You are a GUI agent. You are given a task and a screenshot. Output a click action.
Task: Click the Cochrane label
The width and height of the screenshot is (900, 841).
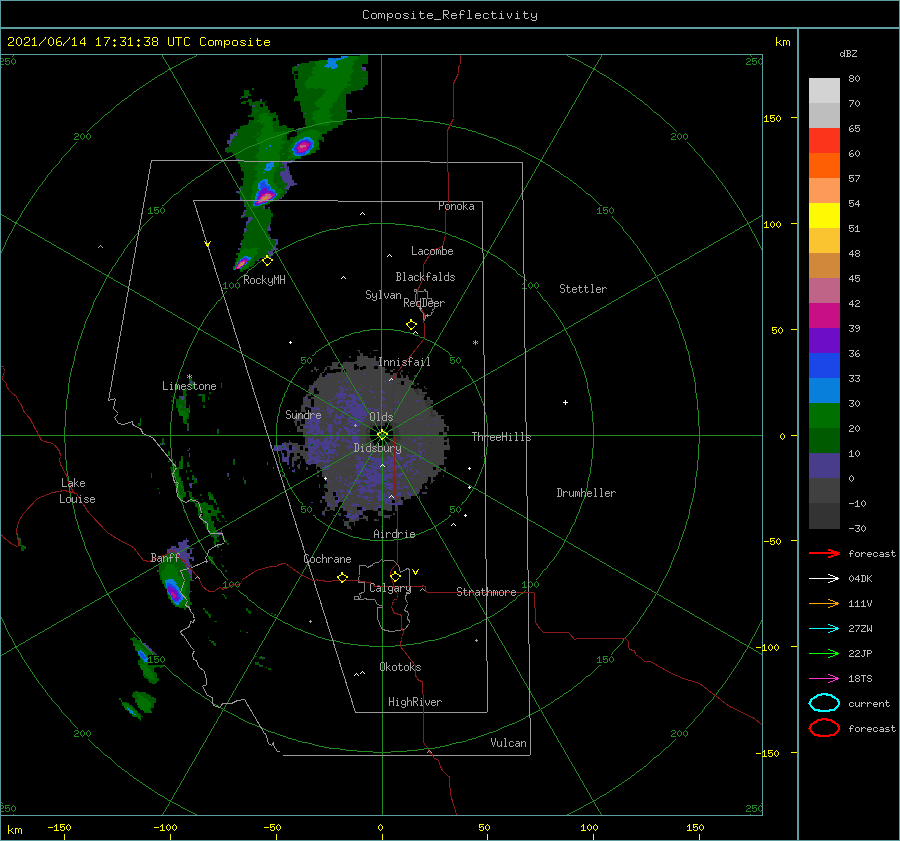coord(327,559)
